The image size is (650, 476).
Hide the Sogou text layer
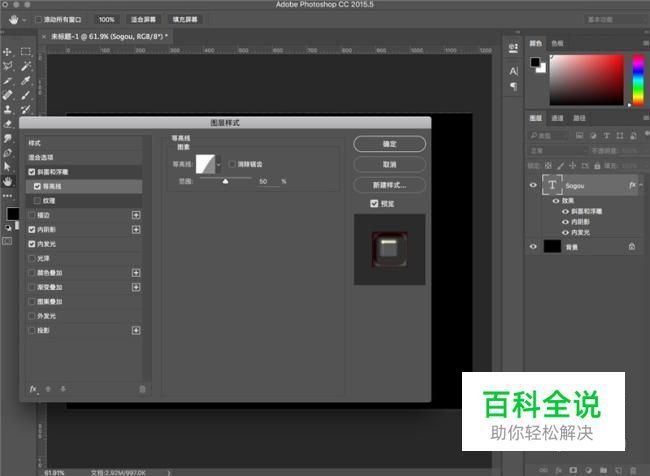click(x=533, y=185)
